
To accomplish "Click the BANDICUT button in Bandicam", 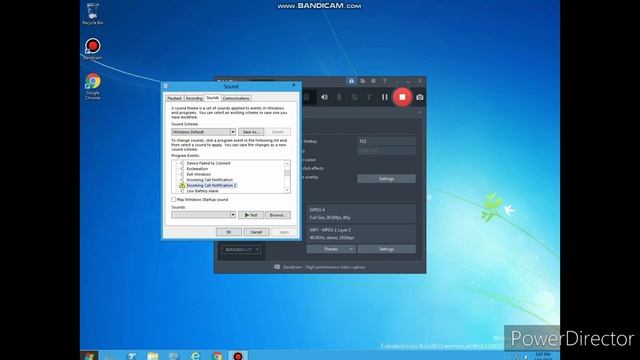I will (x=241, y=249).
